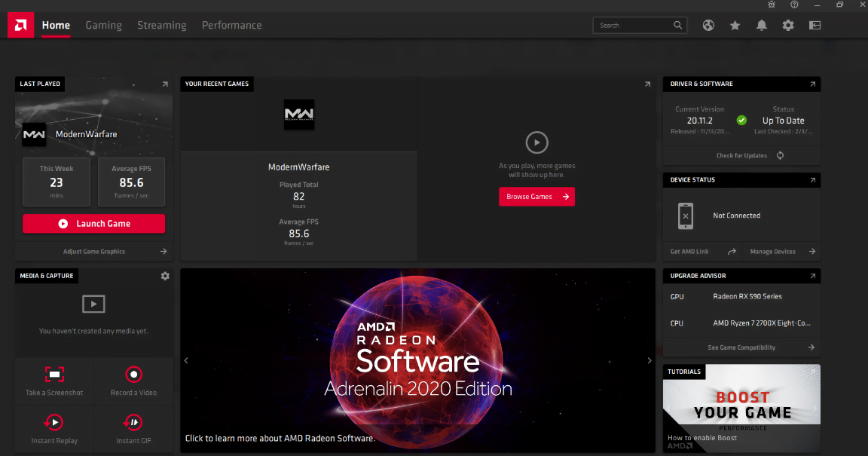Click the Instant GIF icon

pos(133,422)
